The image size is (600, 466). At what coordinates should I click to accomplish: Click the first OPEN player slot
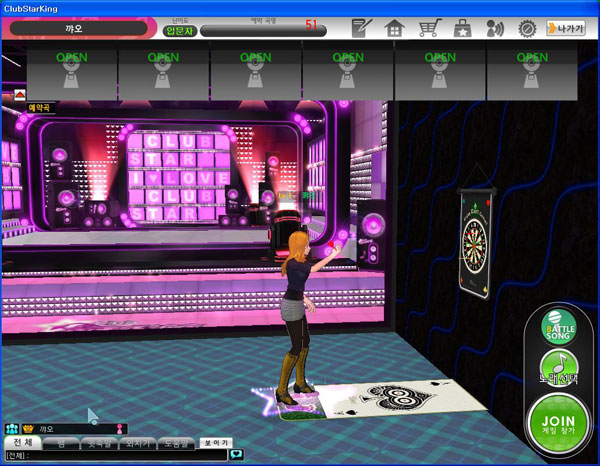(x=71, y=71)
